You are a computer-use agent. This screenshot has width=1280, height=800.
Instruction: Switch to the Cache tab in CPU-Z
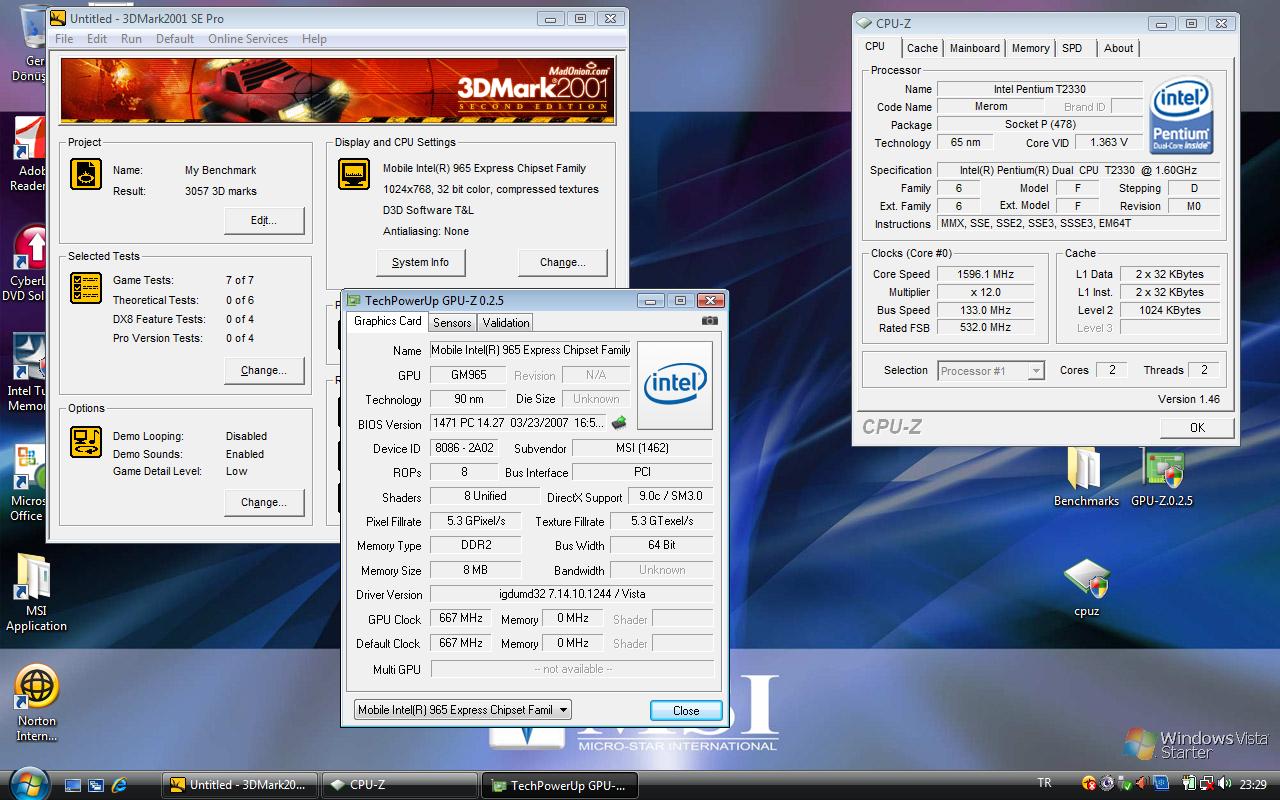point(922,48)
